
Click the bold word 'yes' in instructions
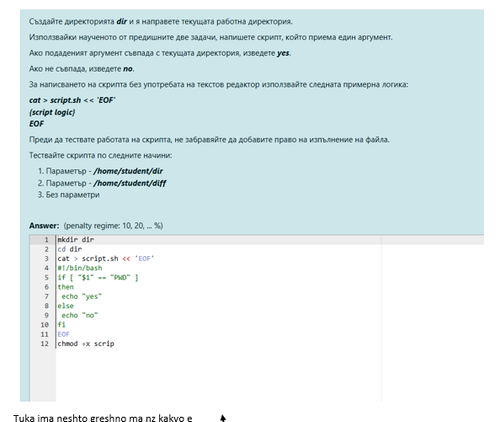283,53
